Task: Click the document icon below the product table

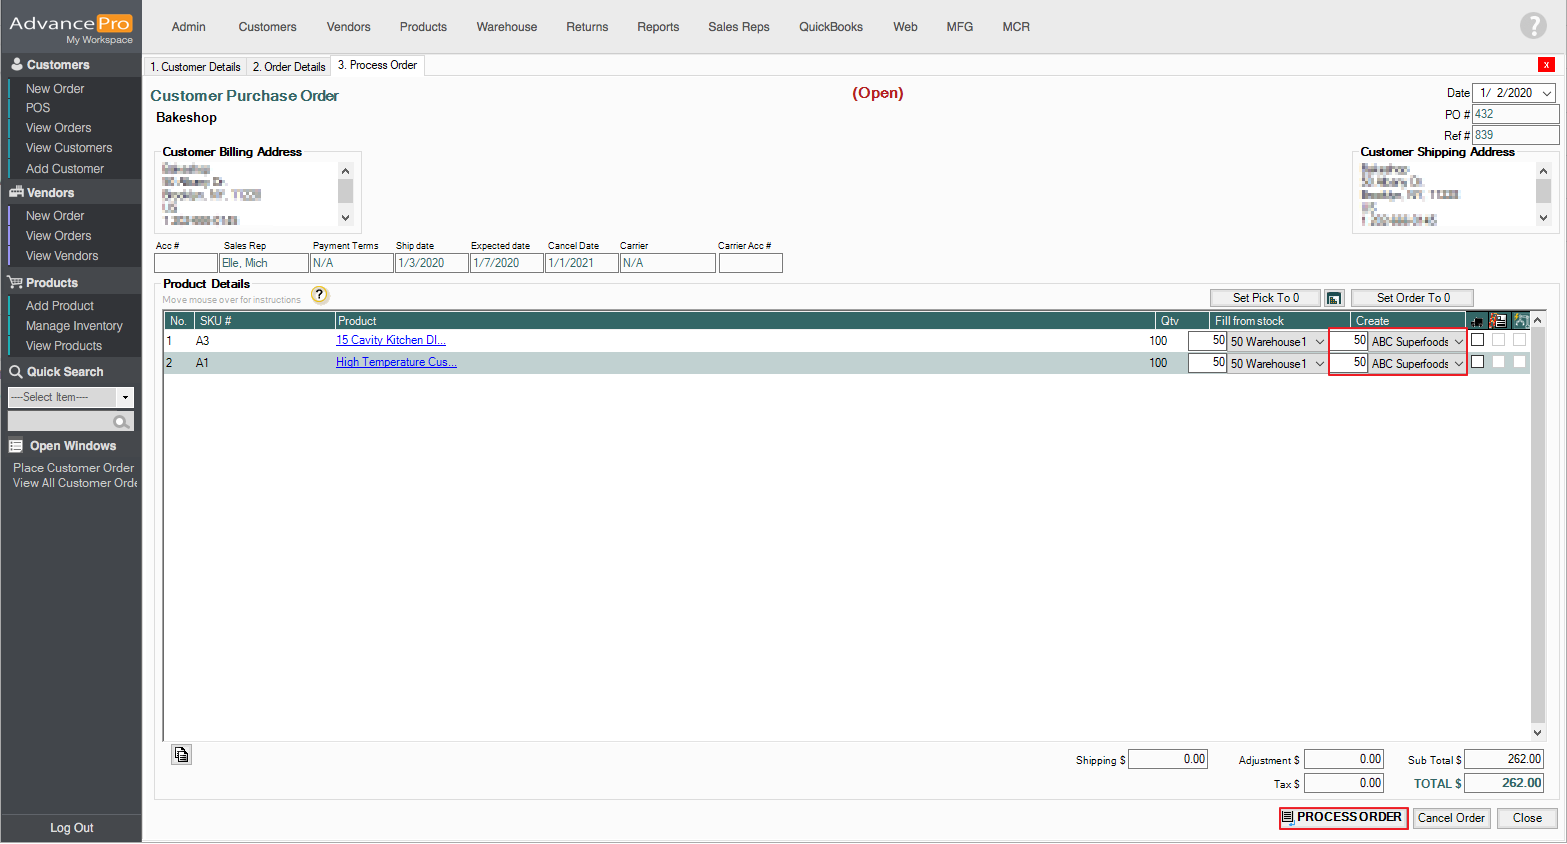Action: (x=181, y=755)
